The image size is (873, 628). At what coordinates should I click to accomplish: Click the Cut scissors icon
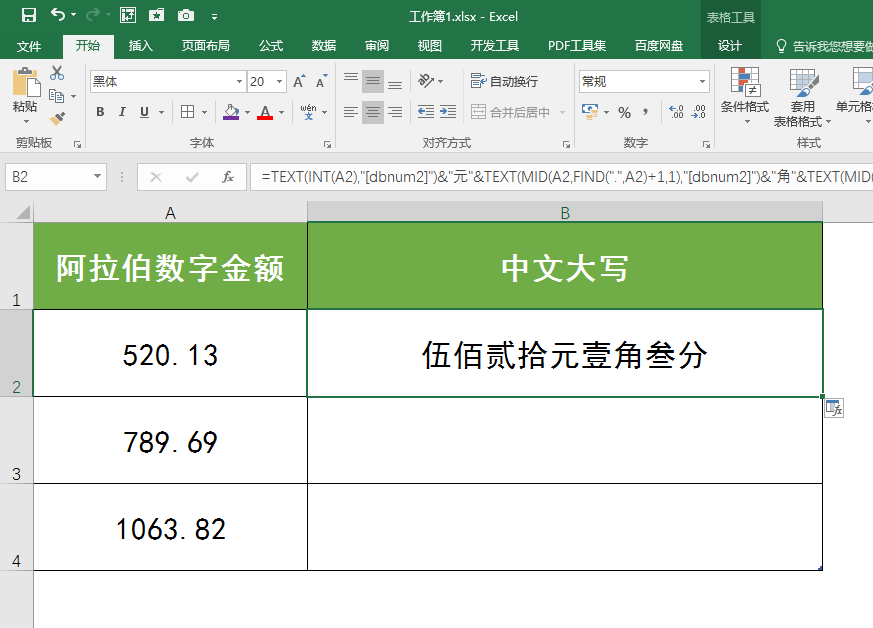tap(57, 73)
